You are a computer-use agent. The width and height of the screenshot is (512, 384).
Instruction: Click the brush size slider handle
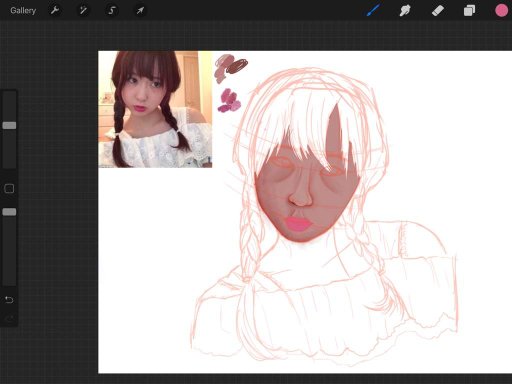9,125
